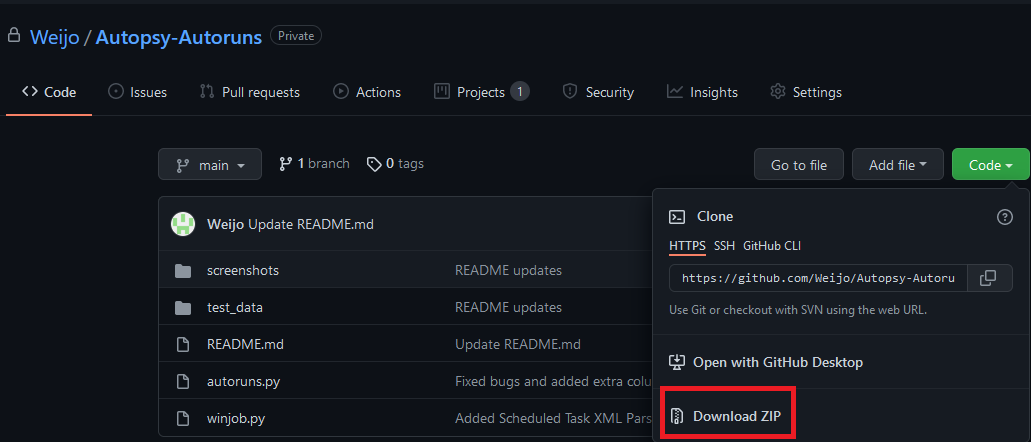This screenshot has width=1031, height=442.
Task: Click the GitHub Desktop download icon
Action: (677, 362)
